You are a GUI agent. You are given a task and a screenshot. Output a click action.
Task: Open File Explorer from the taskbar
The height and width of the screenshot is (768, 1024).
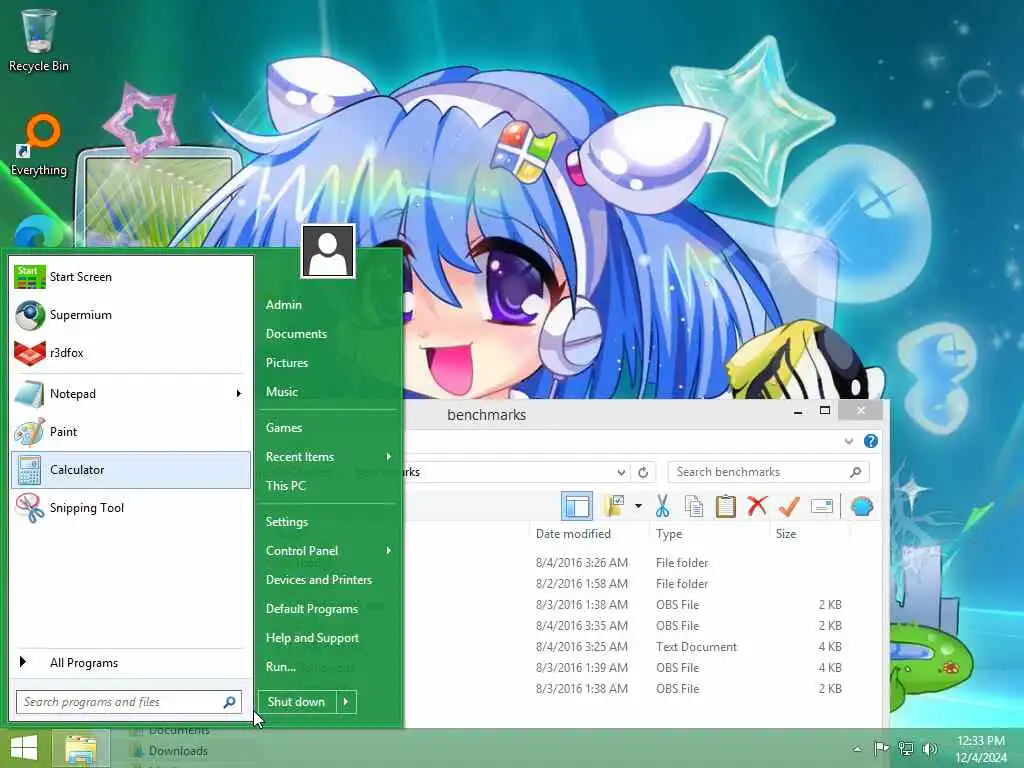pyautogui.click(x=80, y=748)
